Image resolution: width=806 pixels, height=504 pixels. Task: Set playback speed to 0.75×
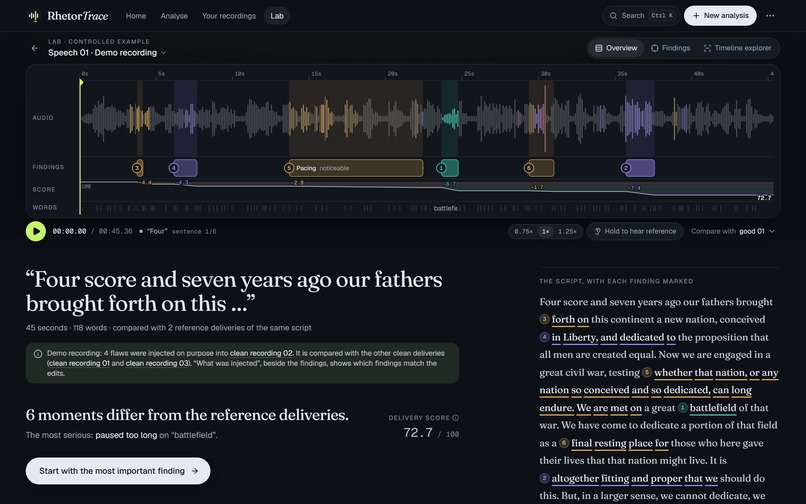[x=523, y=231]
